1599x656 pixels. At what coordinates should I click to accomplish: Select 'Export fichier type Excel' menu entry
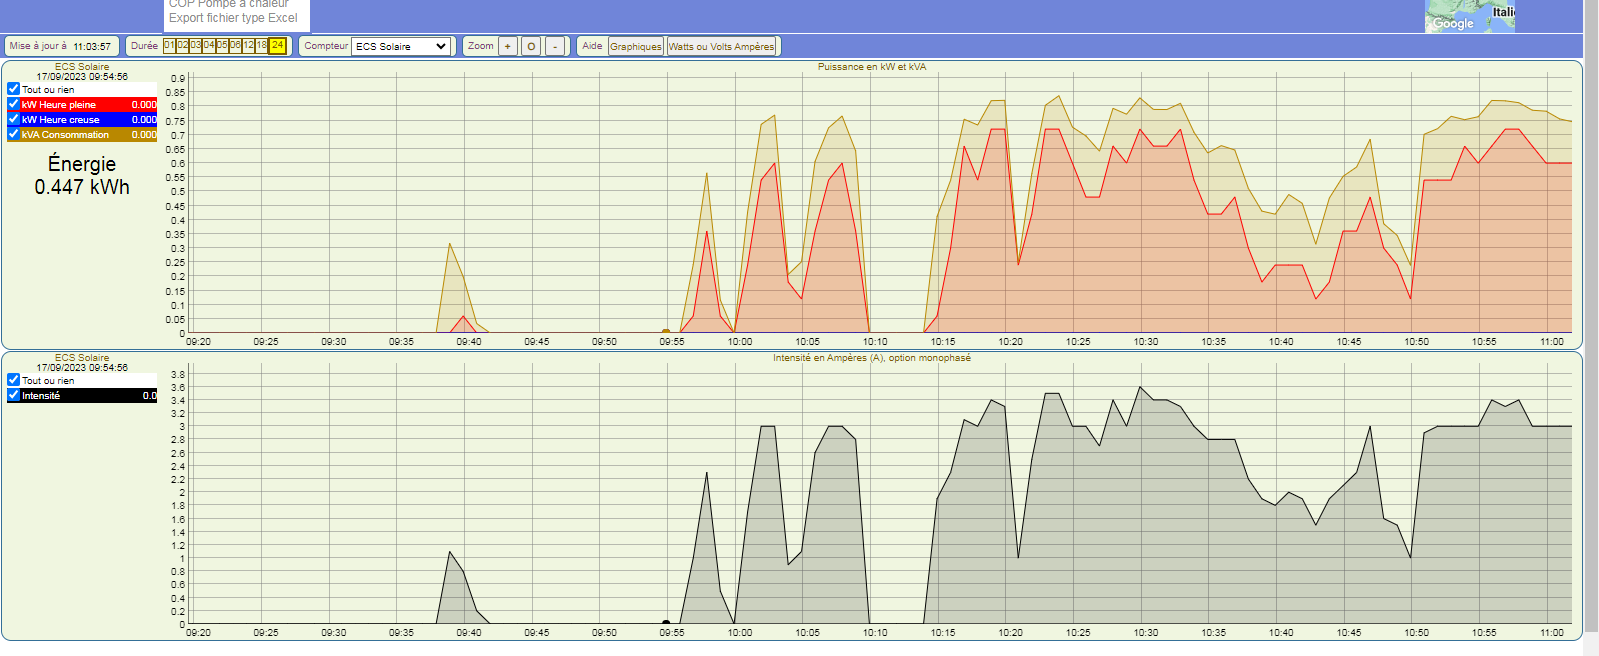tap(233, 18)
